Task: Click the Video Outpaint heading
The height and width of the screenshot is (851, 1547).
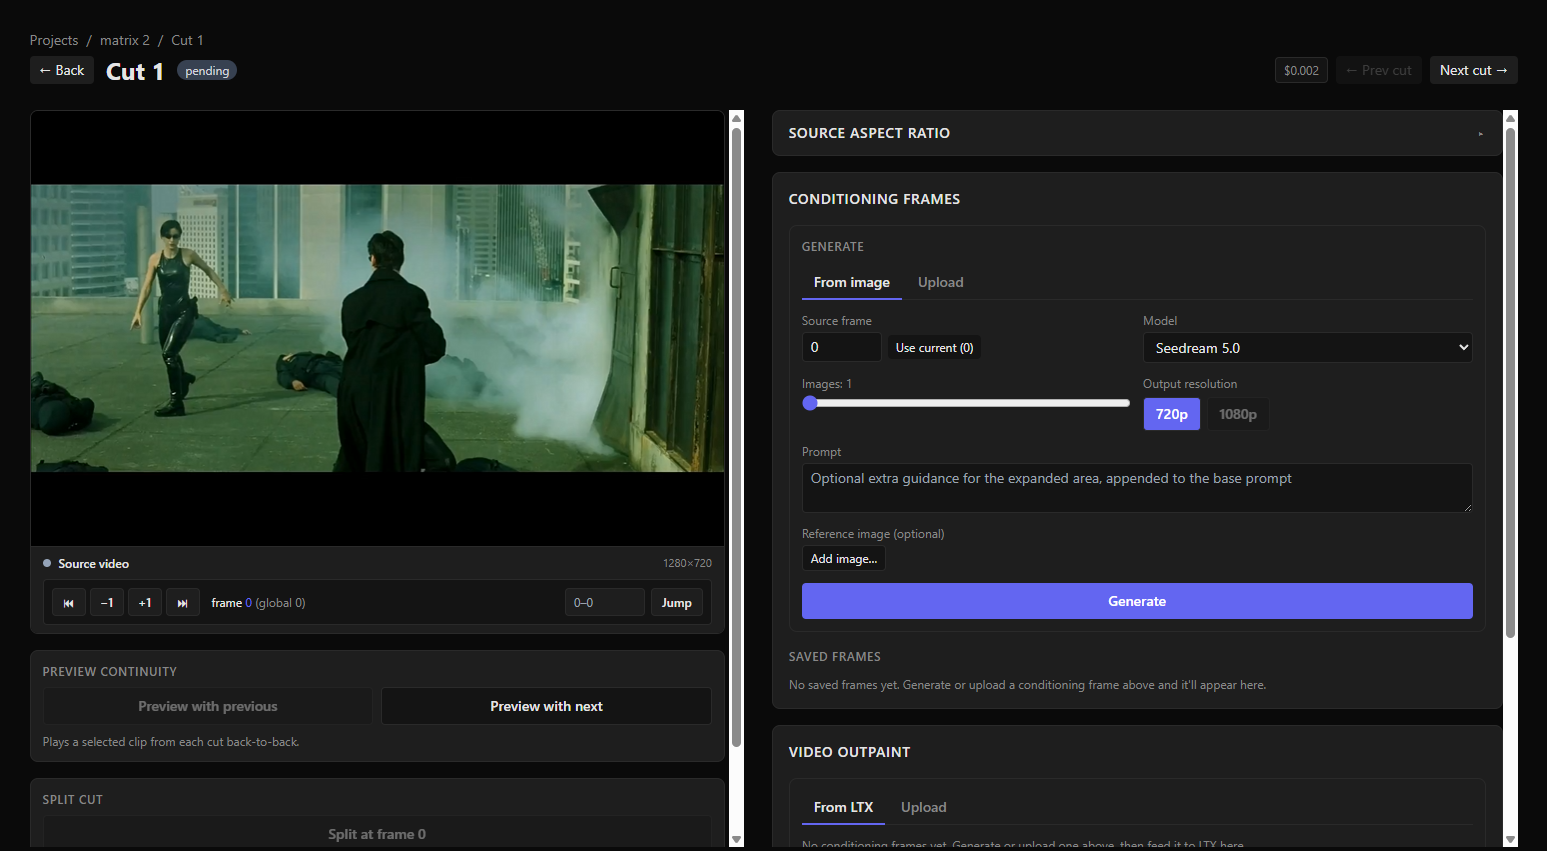Action: pos(849,752)
